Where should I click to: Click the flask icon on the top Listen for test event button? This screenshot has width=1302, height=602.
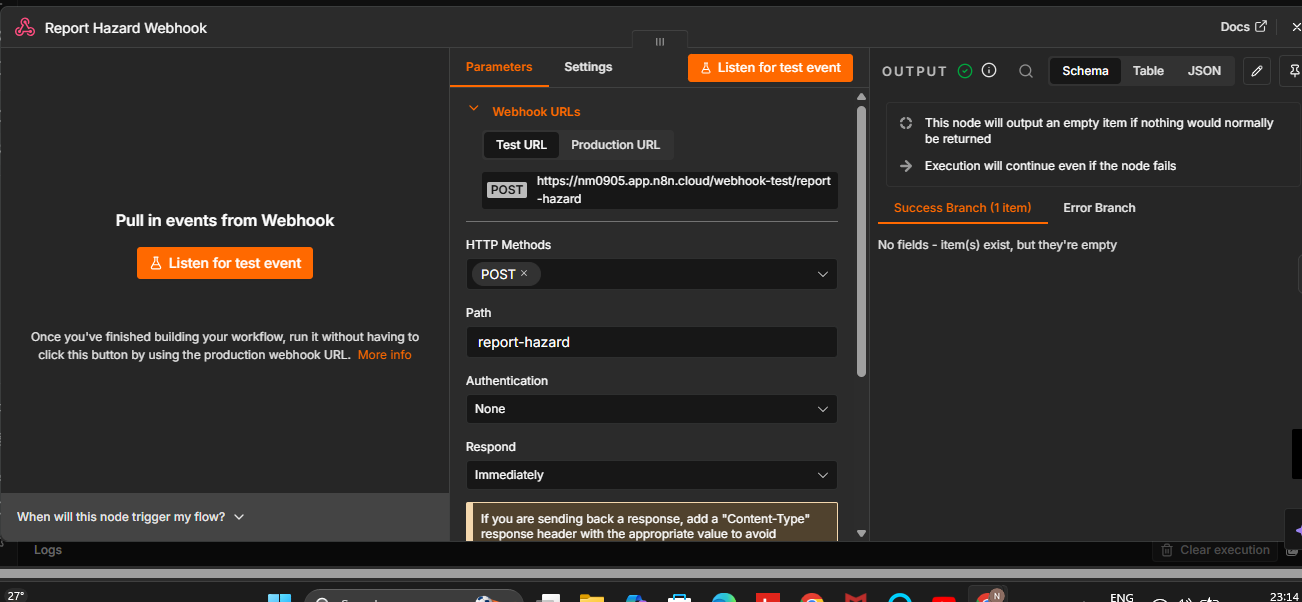coord(706,67)
